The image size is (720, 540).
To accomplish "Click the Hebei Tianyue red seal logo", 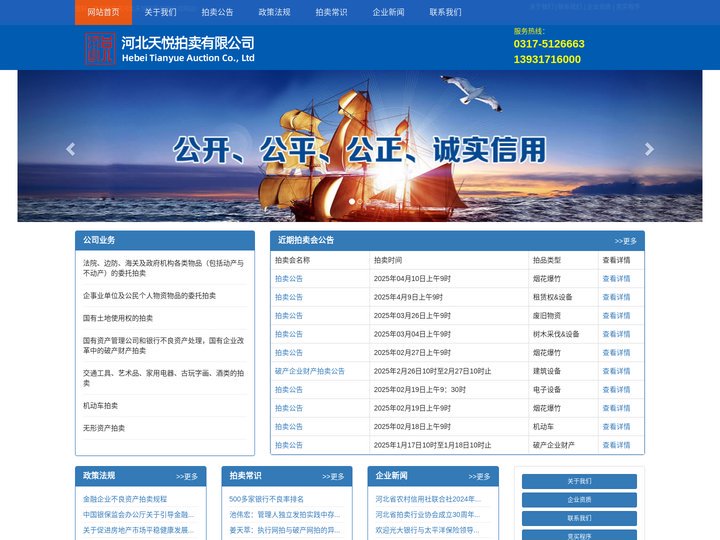I will (100, 49).
